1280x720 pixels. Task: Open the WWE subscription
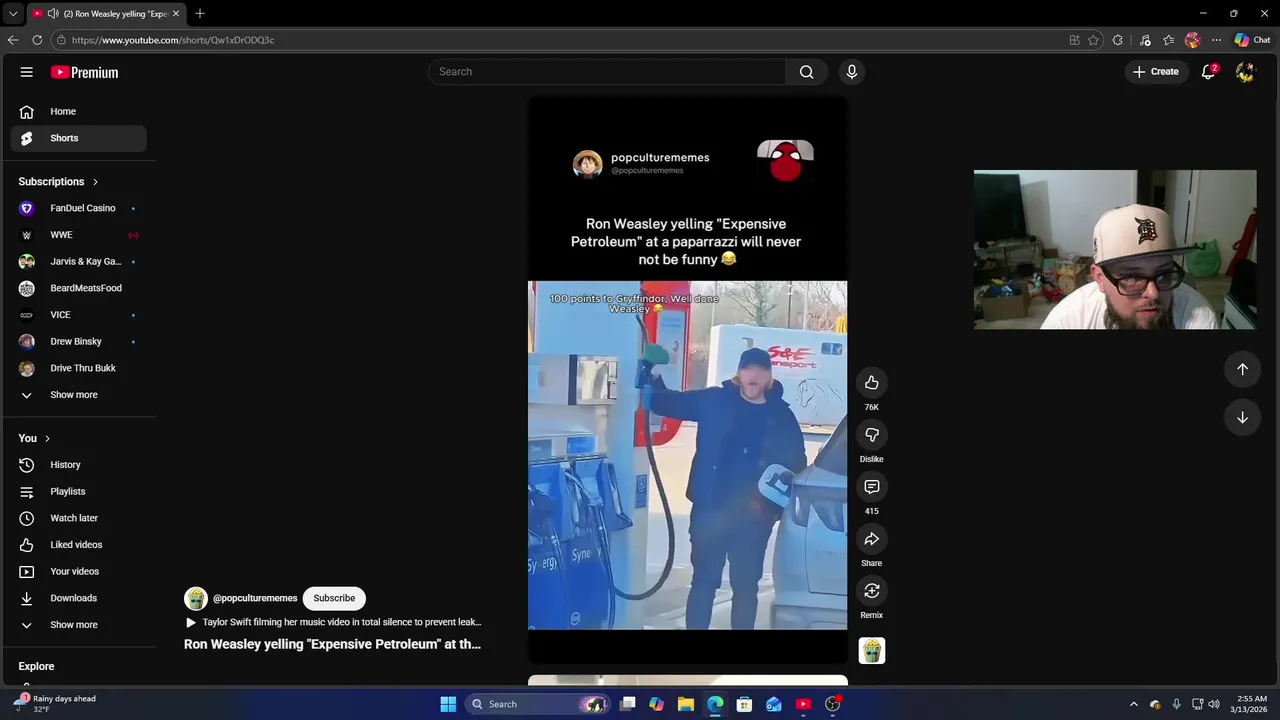pos(78,235)
